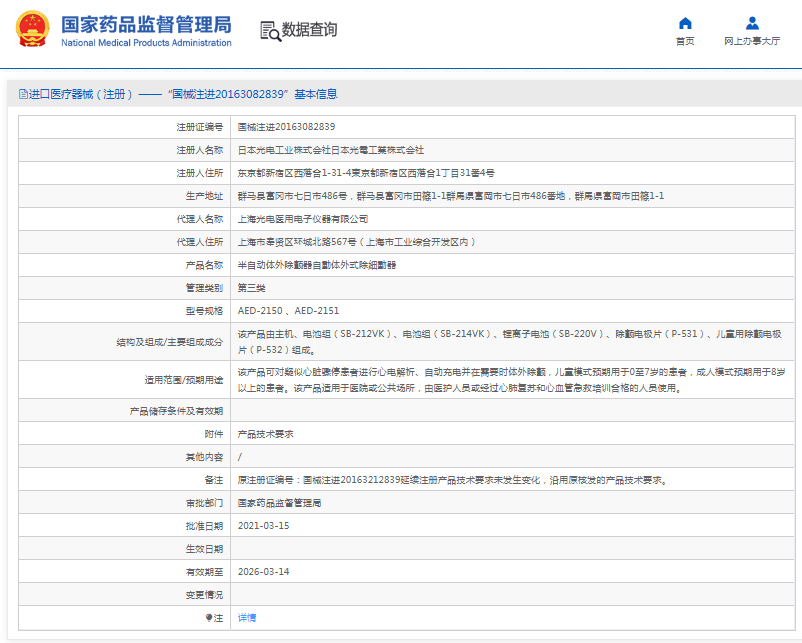This screenshot has height=643, width=802.
Task: Click 适用范围/预期用途 label
Action: [x=184, y=380]
